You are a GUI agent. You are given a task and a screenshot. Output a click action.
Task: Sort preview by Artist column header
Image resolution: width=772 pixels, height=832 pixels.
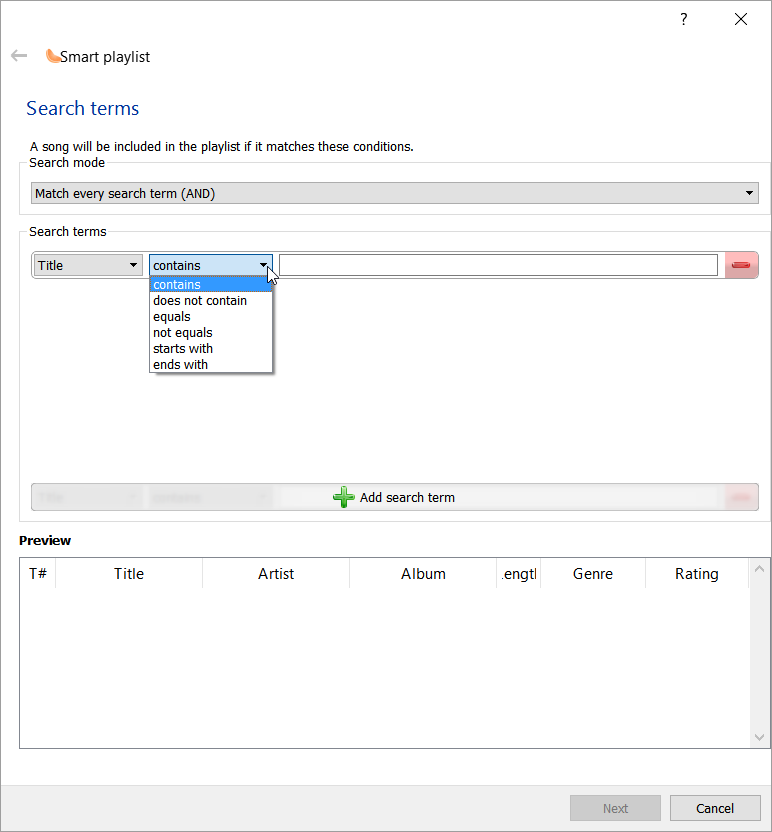click(x=276, y=573)
